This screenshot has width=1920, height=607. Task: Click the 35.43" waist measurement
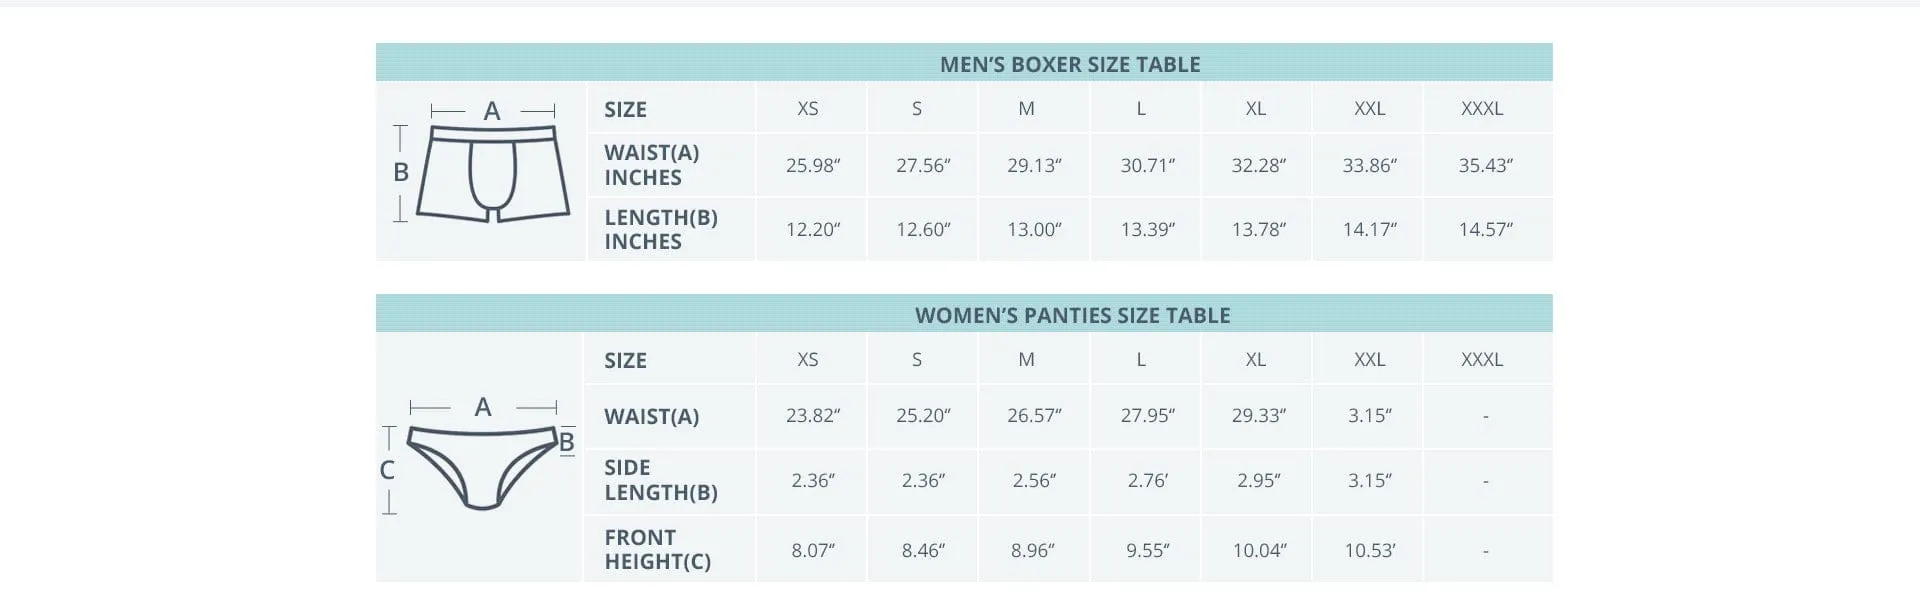point(1485,166)
